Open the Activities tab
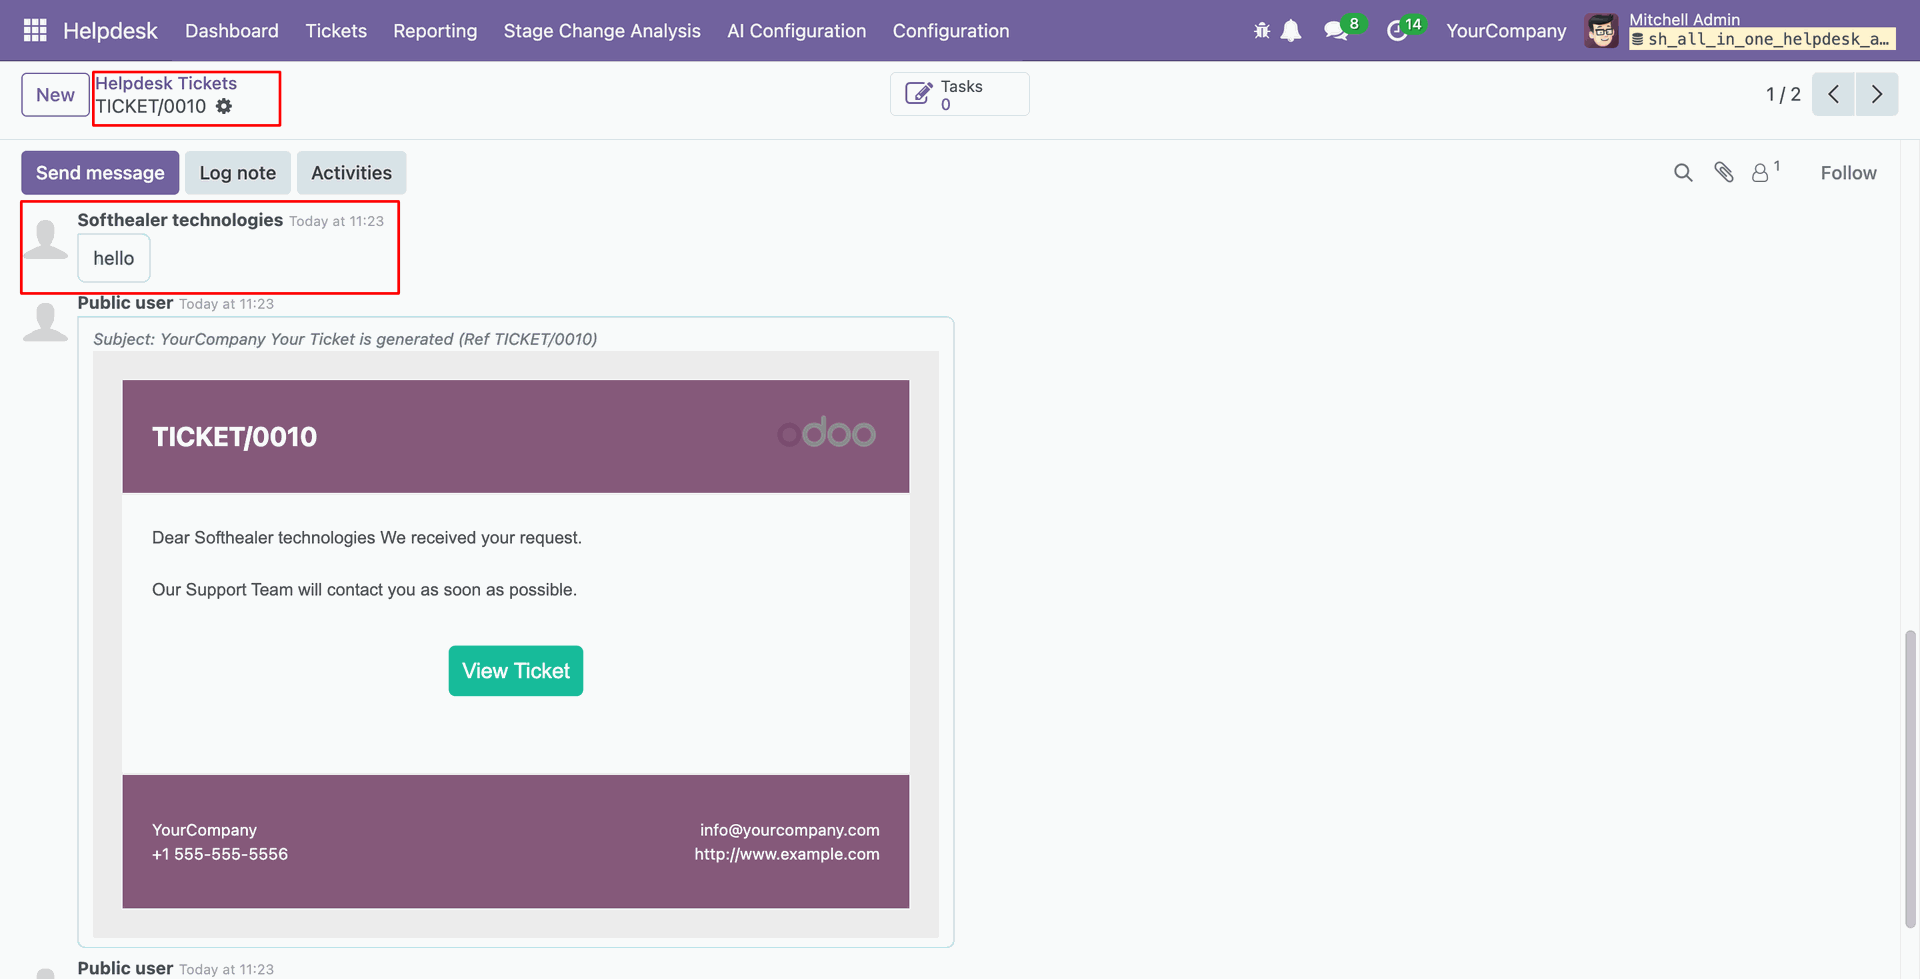 [x=351, y=173]
